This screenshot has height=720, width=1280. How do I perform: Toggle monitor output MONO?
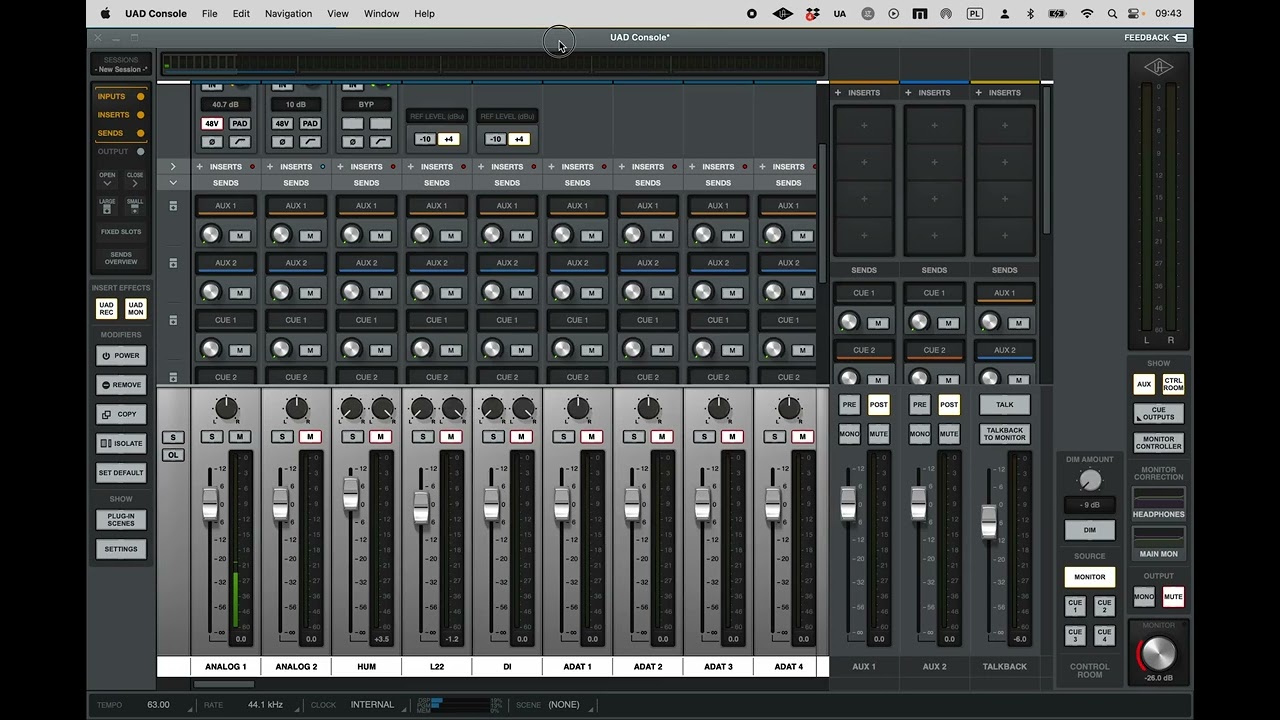click(1144, 597)
